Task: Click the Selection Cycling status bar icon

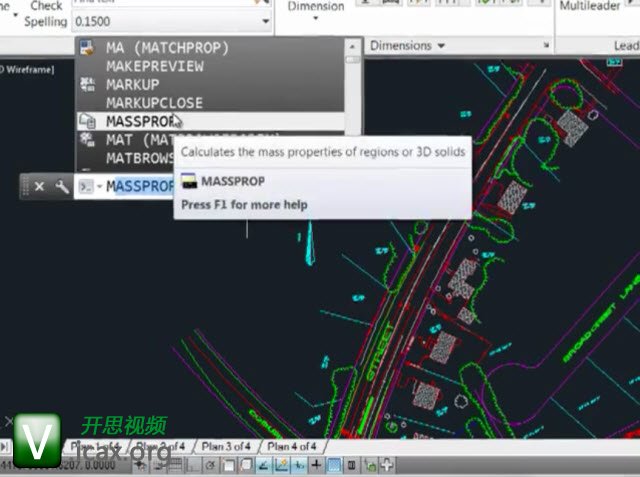Action: (370, 465)
